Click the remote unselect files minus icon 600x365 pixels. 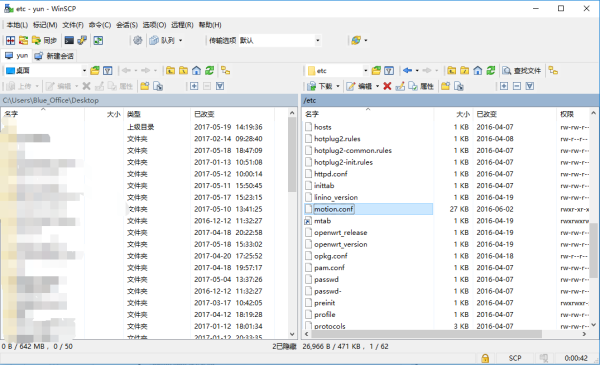coord(517,86)
